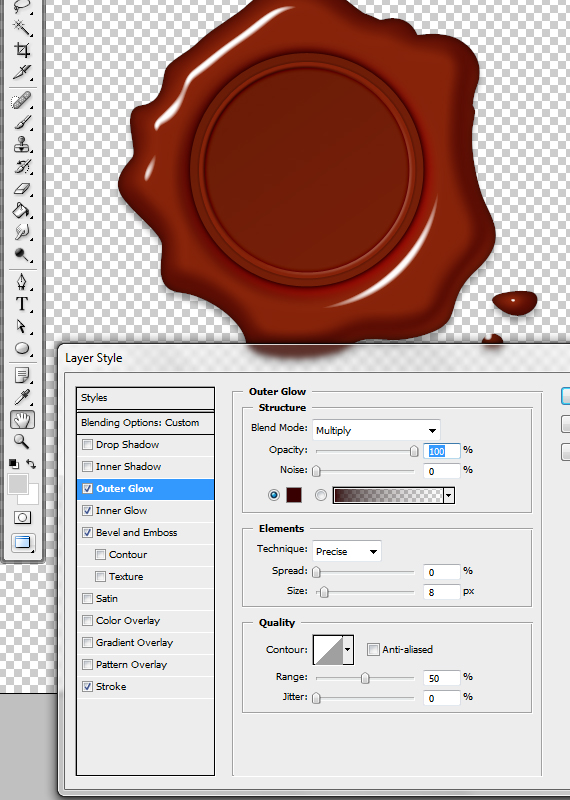Enable the Texture sub-option checkbox
This screenshot has width=570, height=800.
(x=101, y=576)
